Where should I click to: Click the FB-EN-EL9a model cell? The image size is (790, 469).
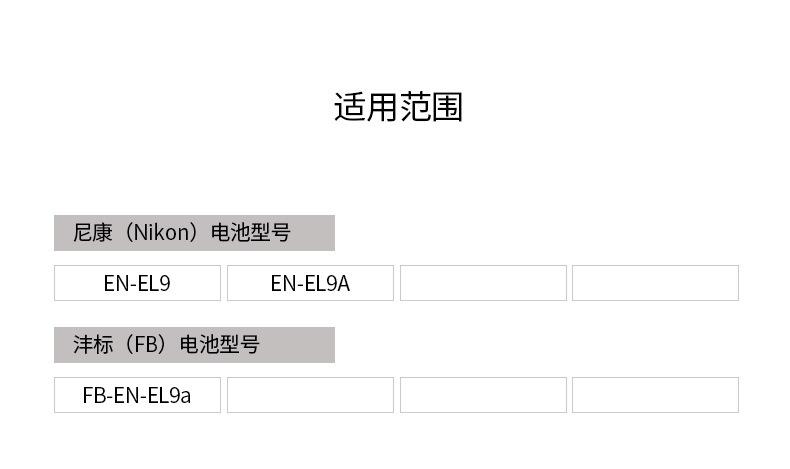(x=137, y=395)
